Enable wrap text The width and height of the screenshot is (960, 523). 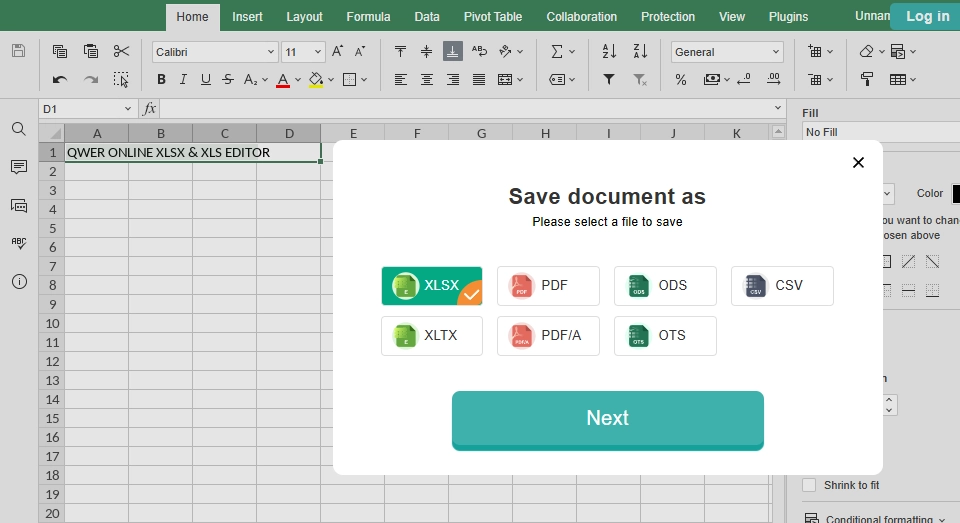(x=479, y=51)
